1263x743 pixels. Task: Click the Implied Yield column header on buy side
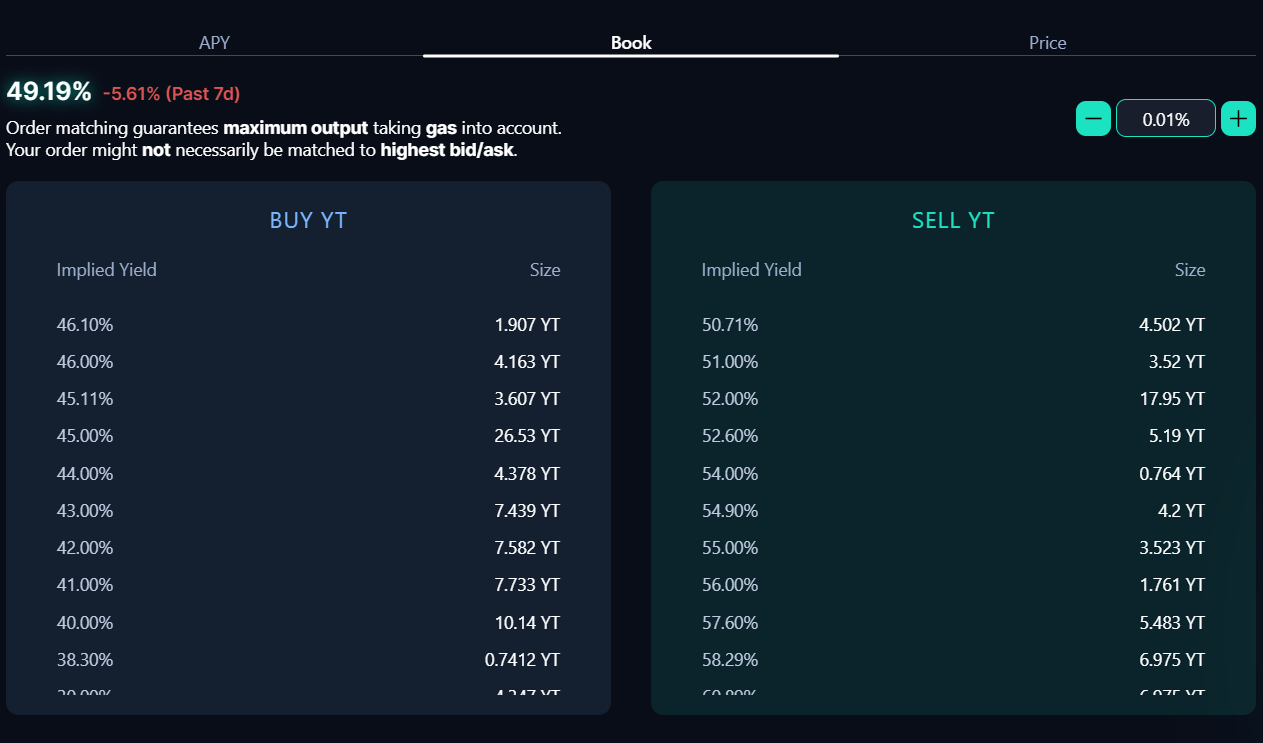click(x=106, y=270)
